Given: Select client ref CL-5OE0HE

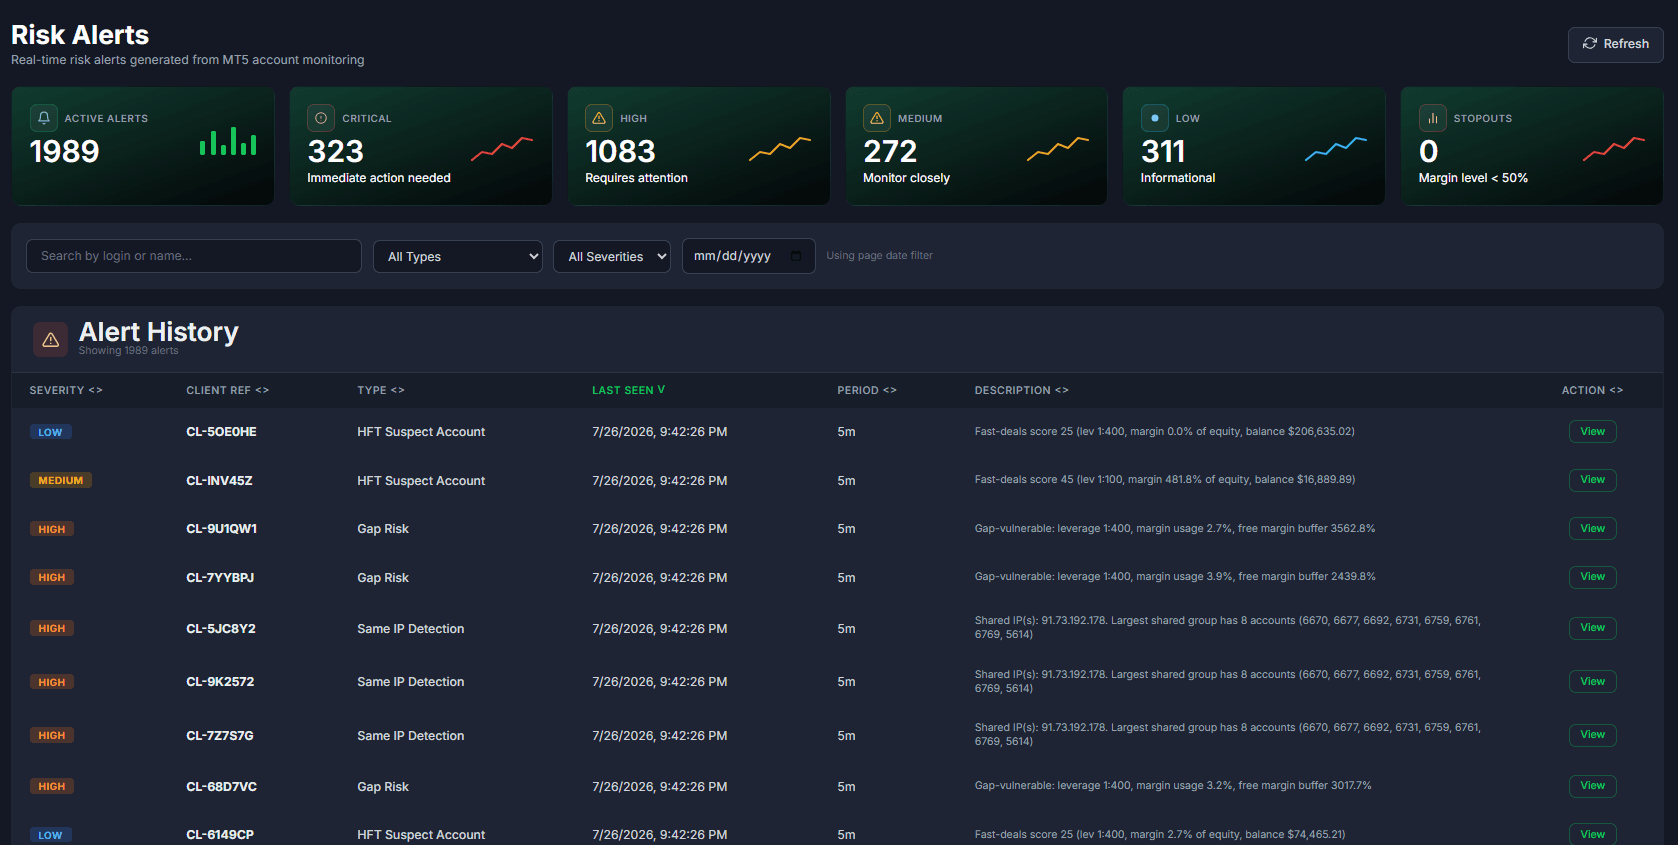Looking at the screenshot, I should [x=221, y=432].
